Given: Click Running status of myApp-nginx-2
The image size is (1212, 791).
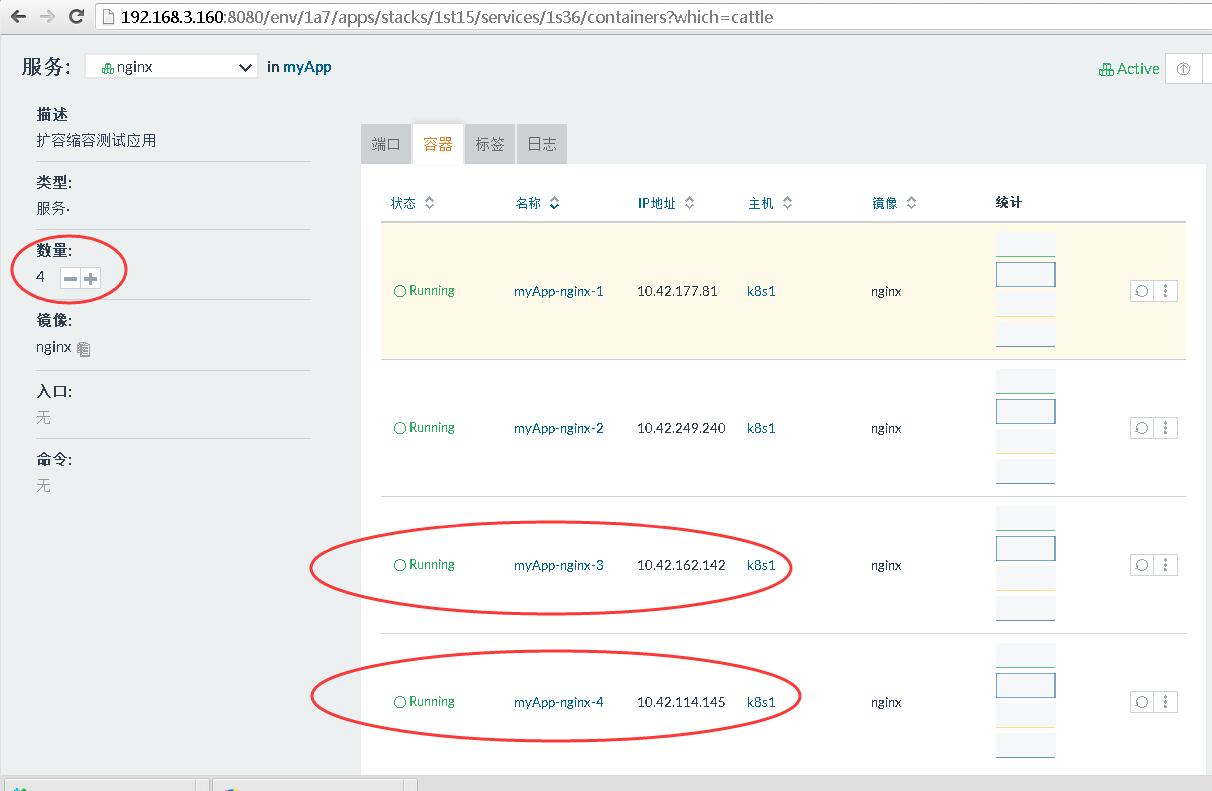Looking at the screenshot, I should [x=424, y=428].
